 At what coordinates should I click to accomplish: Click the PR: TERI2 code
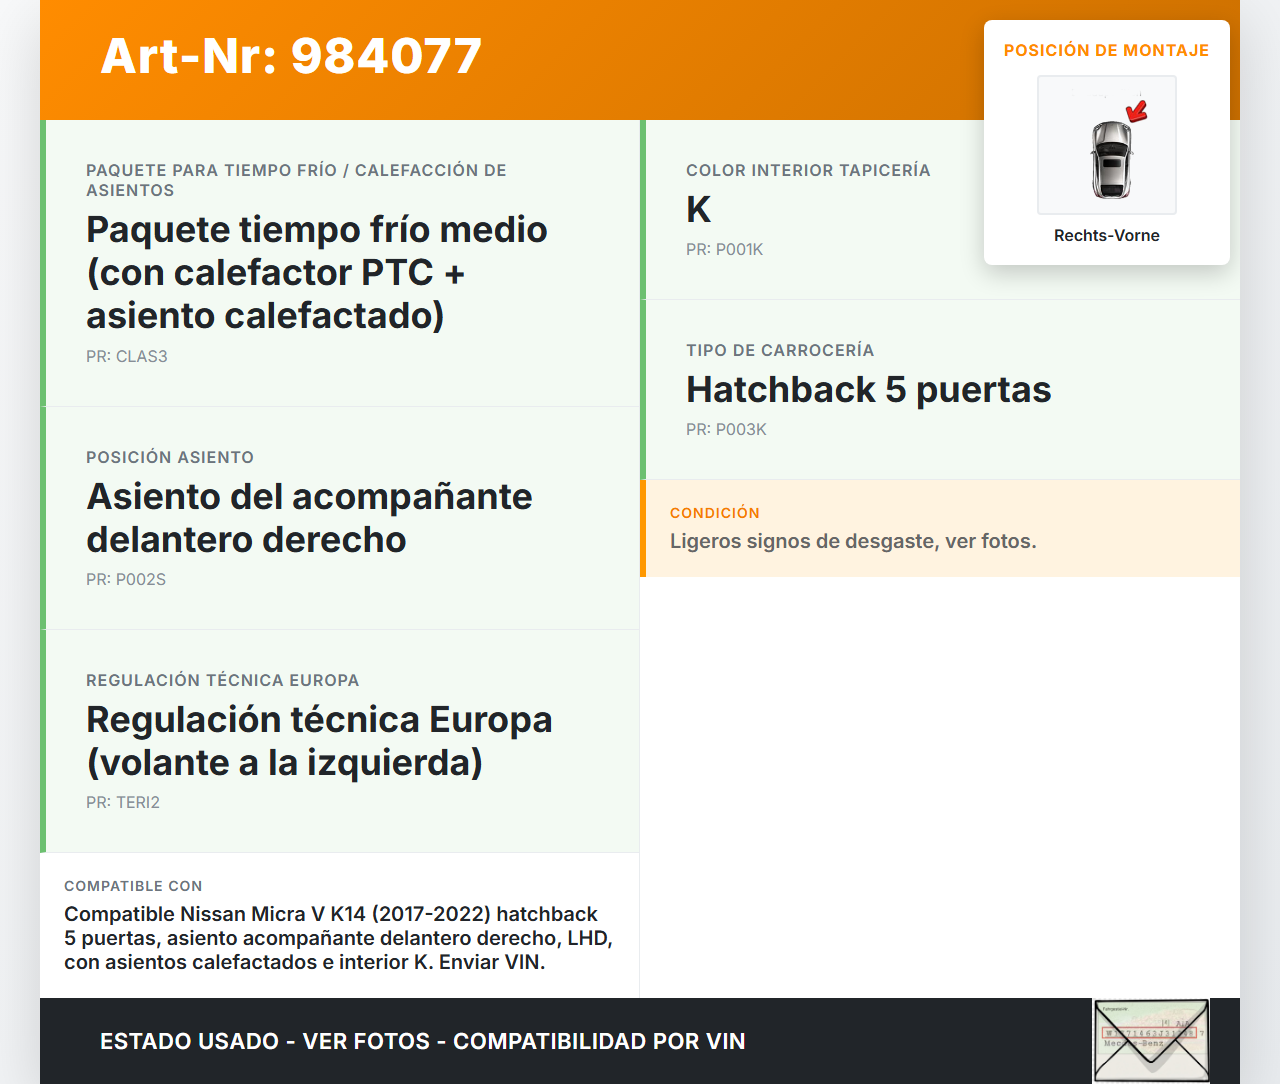click(123, 802)
